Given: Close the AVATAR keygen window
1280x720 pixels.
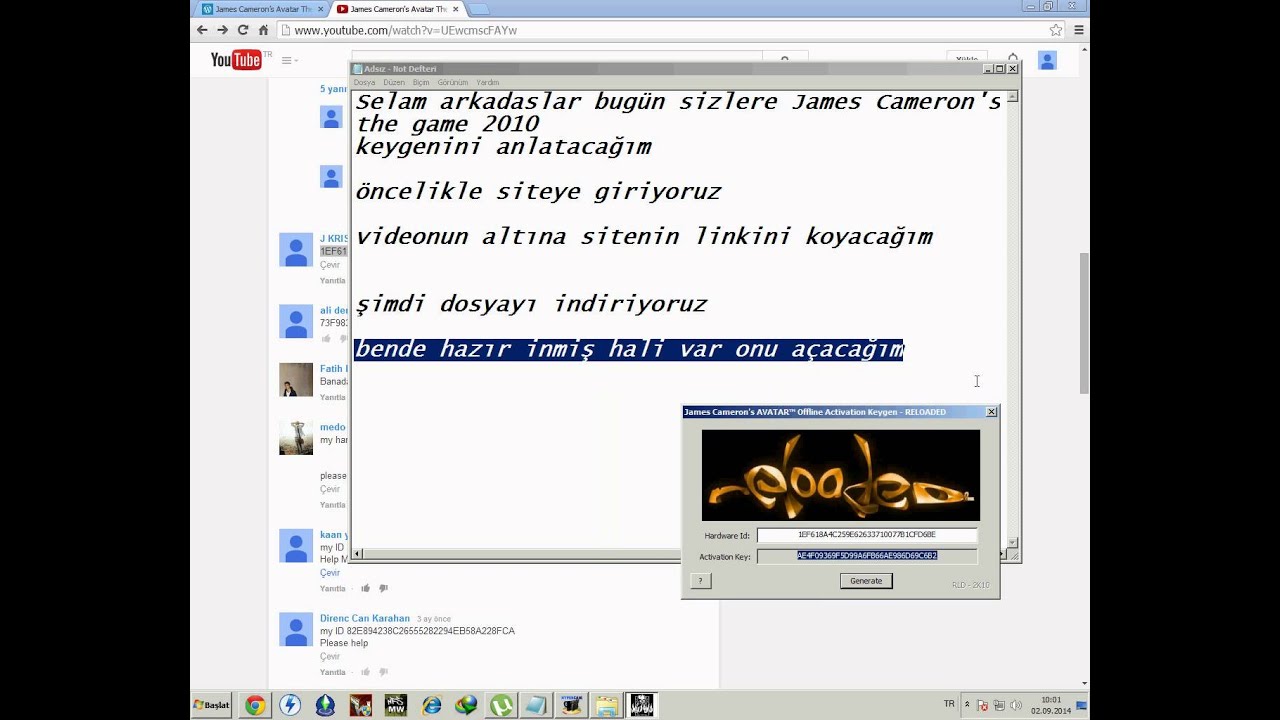Looking at the screenshot, I should tap(991, 412).
